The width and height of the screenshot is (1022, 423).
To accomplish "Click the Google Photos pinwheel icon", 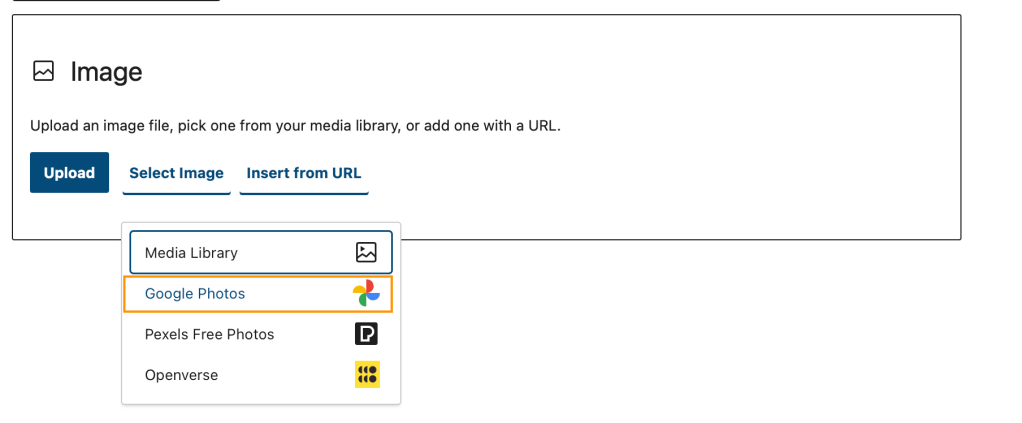I will (x=366, y=294).
